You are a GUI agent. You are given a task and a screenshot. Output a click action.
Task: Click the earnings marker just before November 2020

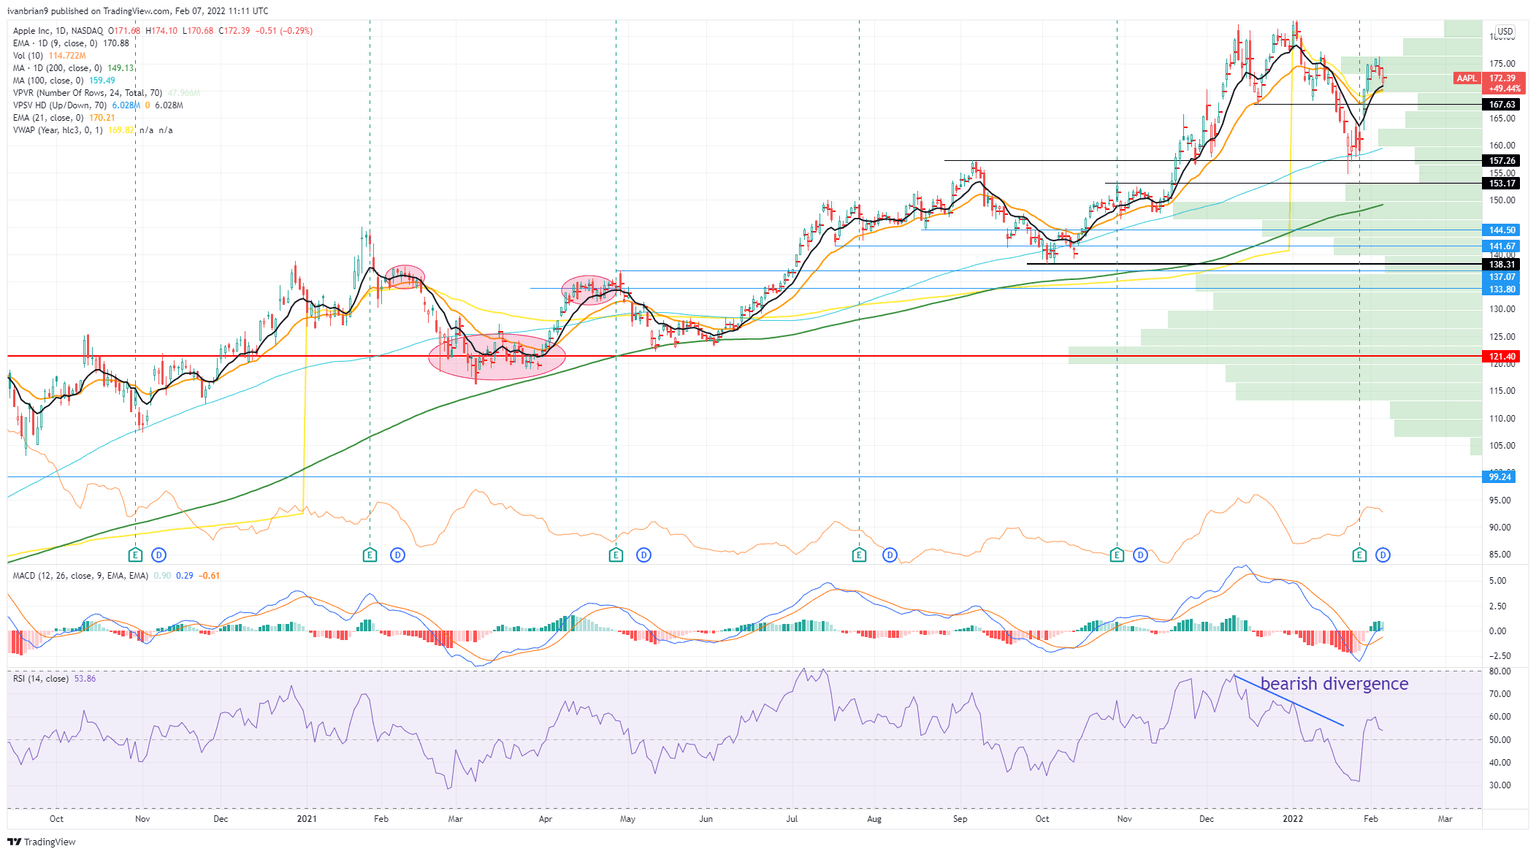pyautogui.click(x=136, y=555)
